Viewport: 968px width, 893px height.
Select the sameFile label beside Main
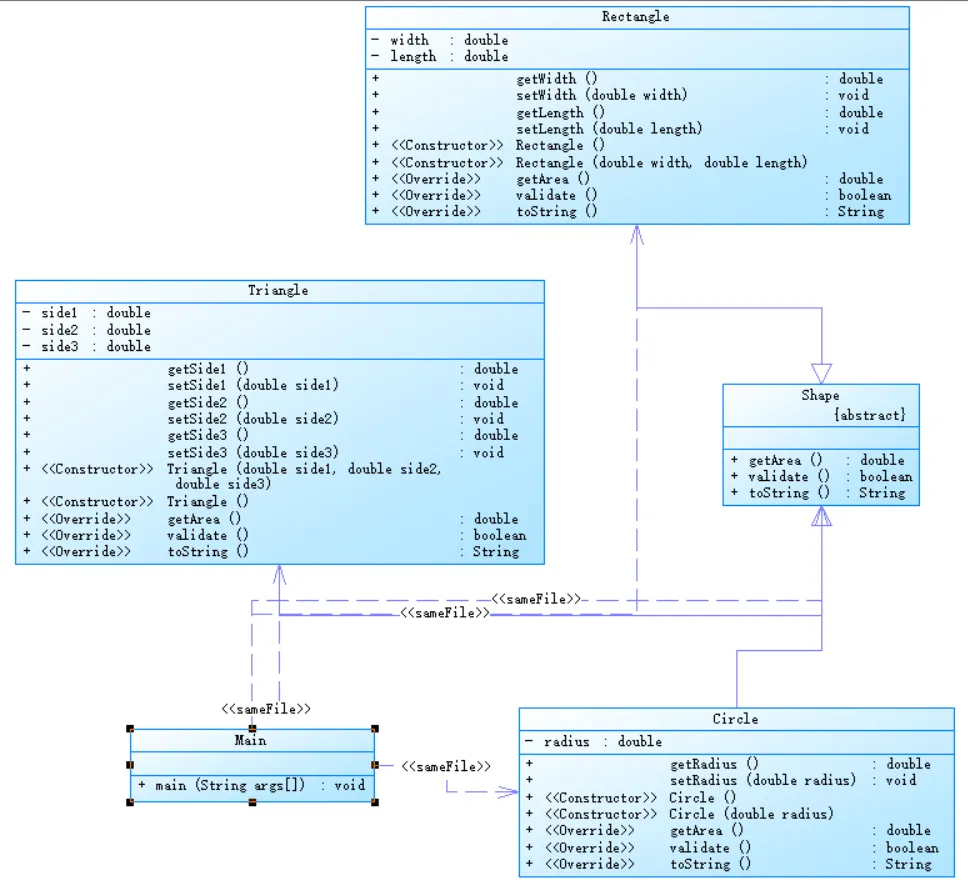click(446, 766)
